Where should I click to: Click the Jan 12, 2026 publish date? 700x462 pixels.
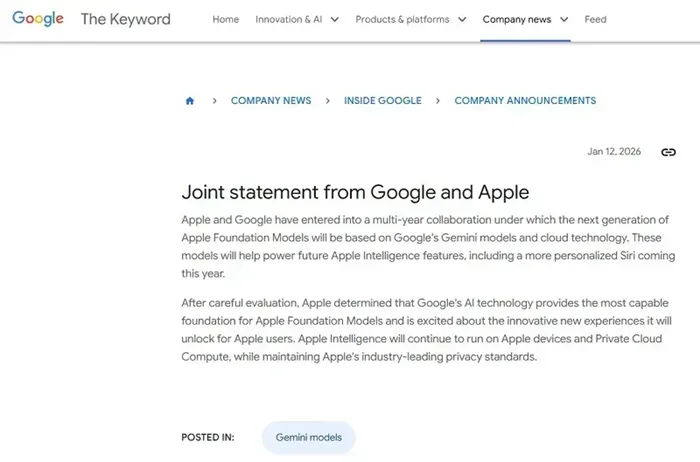click(613, 152)
